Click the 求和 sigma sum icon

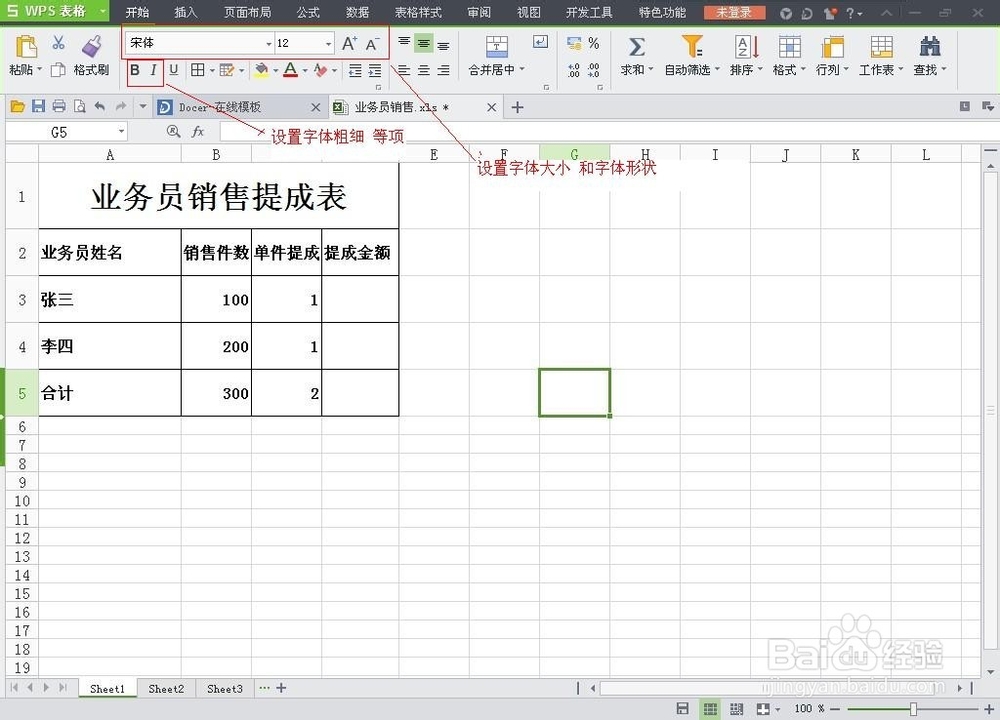click(636, 47)
